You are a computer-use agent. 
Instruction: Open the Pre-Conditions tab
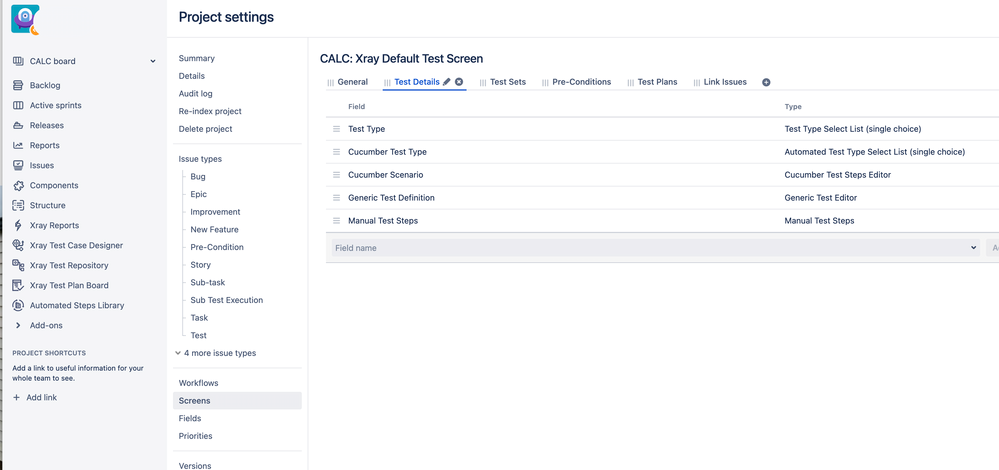[x=581, y=82]
